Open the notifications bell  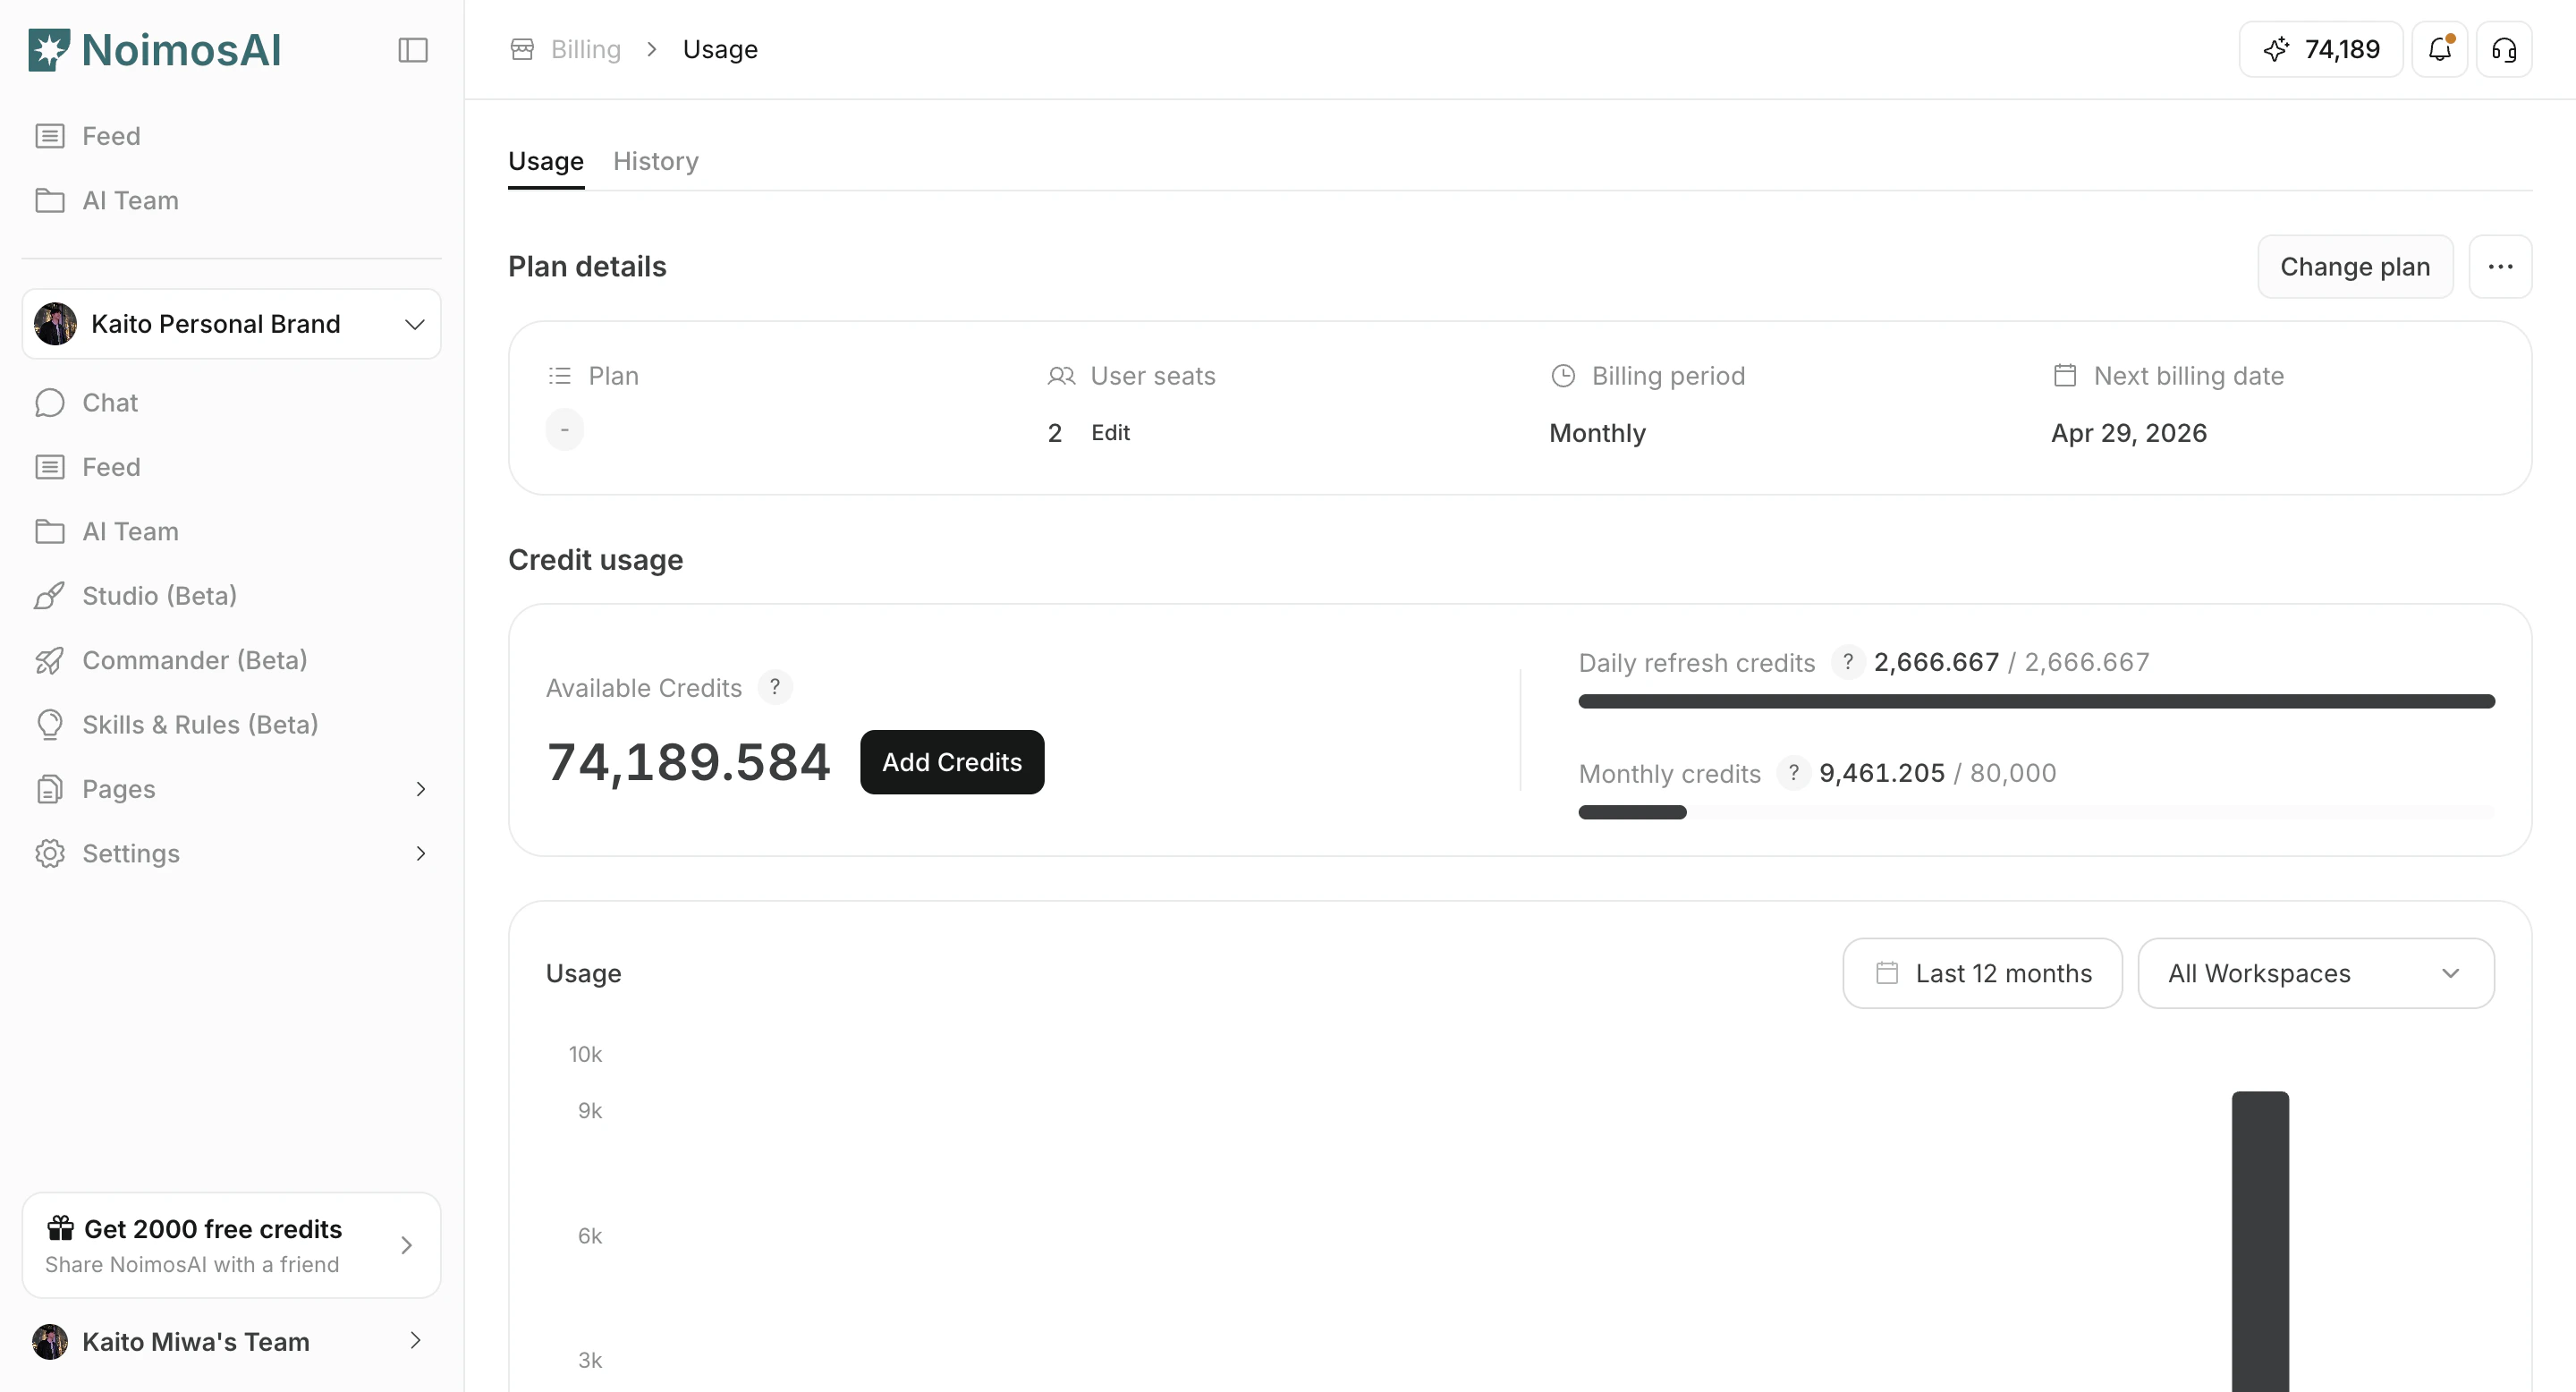pyautogui.click(x=2440, y=49)
